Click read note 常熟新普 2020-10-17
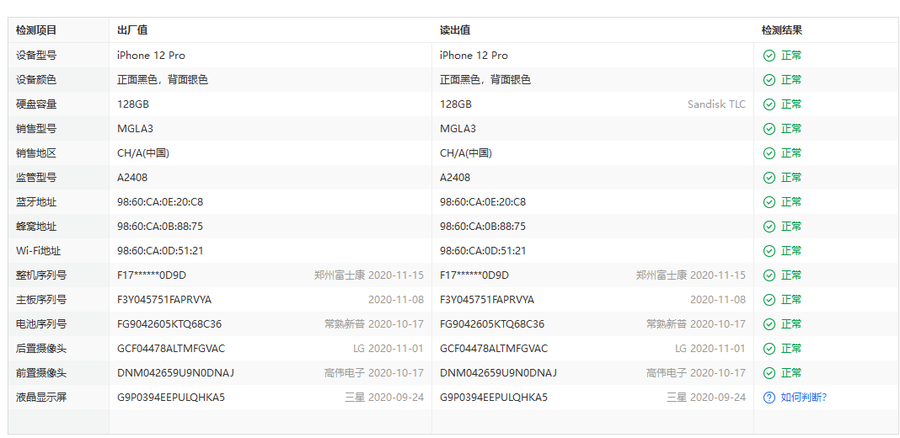The width and height of the screenshot is (900, 438). tap(696, 324)
